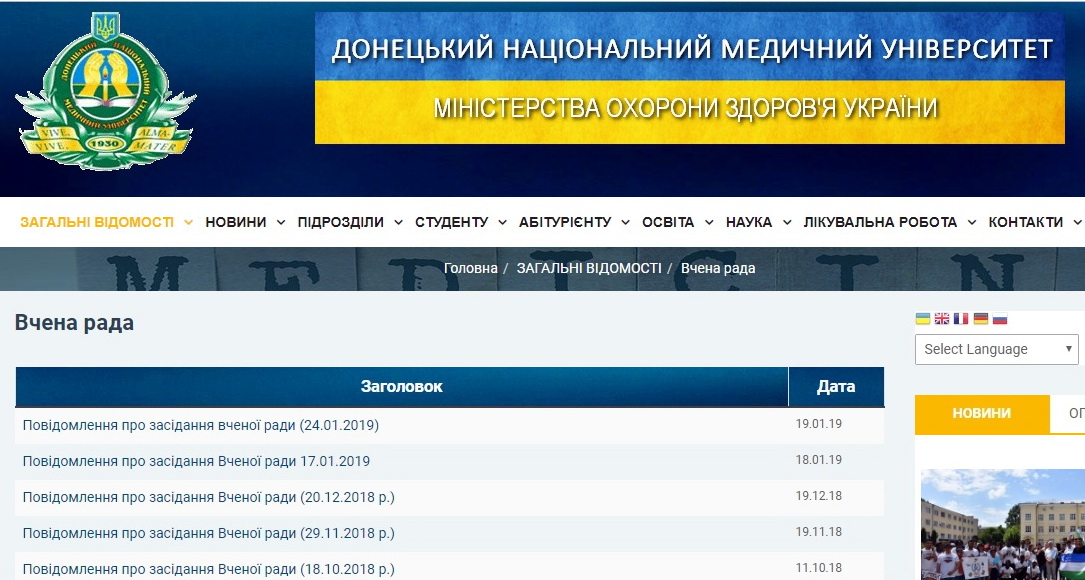
Task: Open the ОСВІТА menu item
Action: click(668, 222)
